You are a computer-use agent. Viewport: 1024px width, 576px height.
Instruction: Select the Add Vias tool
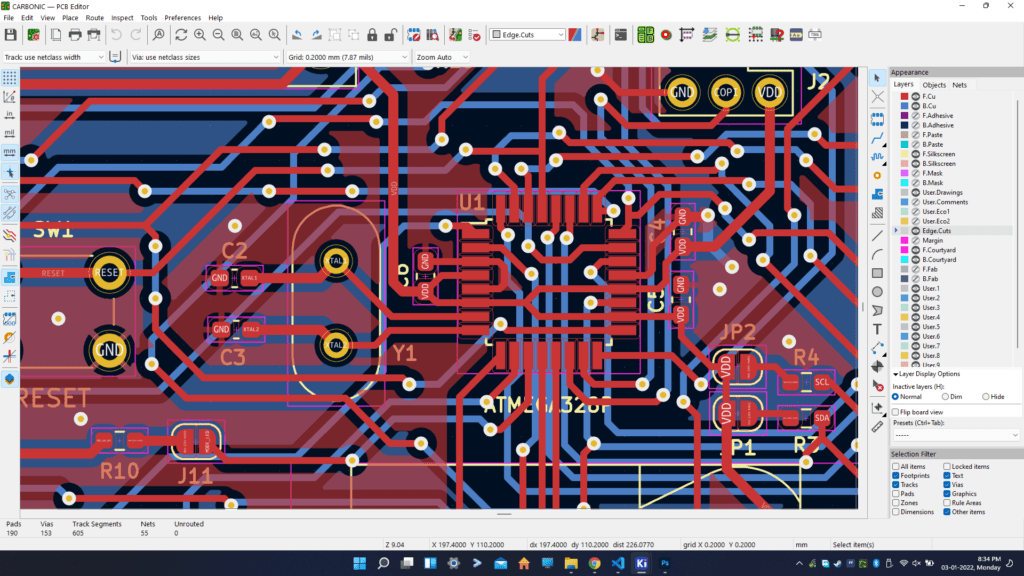coord(877,176)
